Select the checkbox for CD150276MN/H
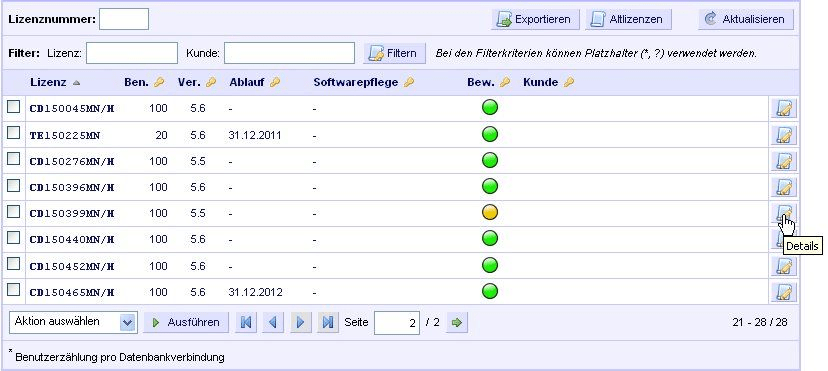This screenshot has width=828, height=371. [14, 159]
